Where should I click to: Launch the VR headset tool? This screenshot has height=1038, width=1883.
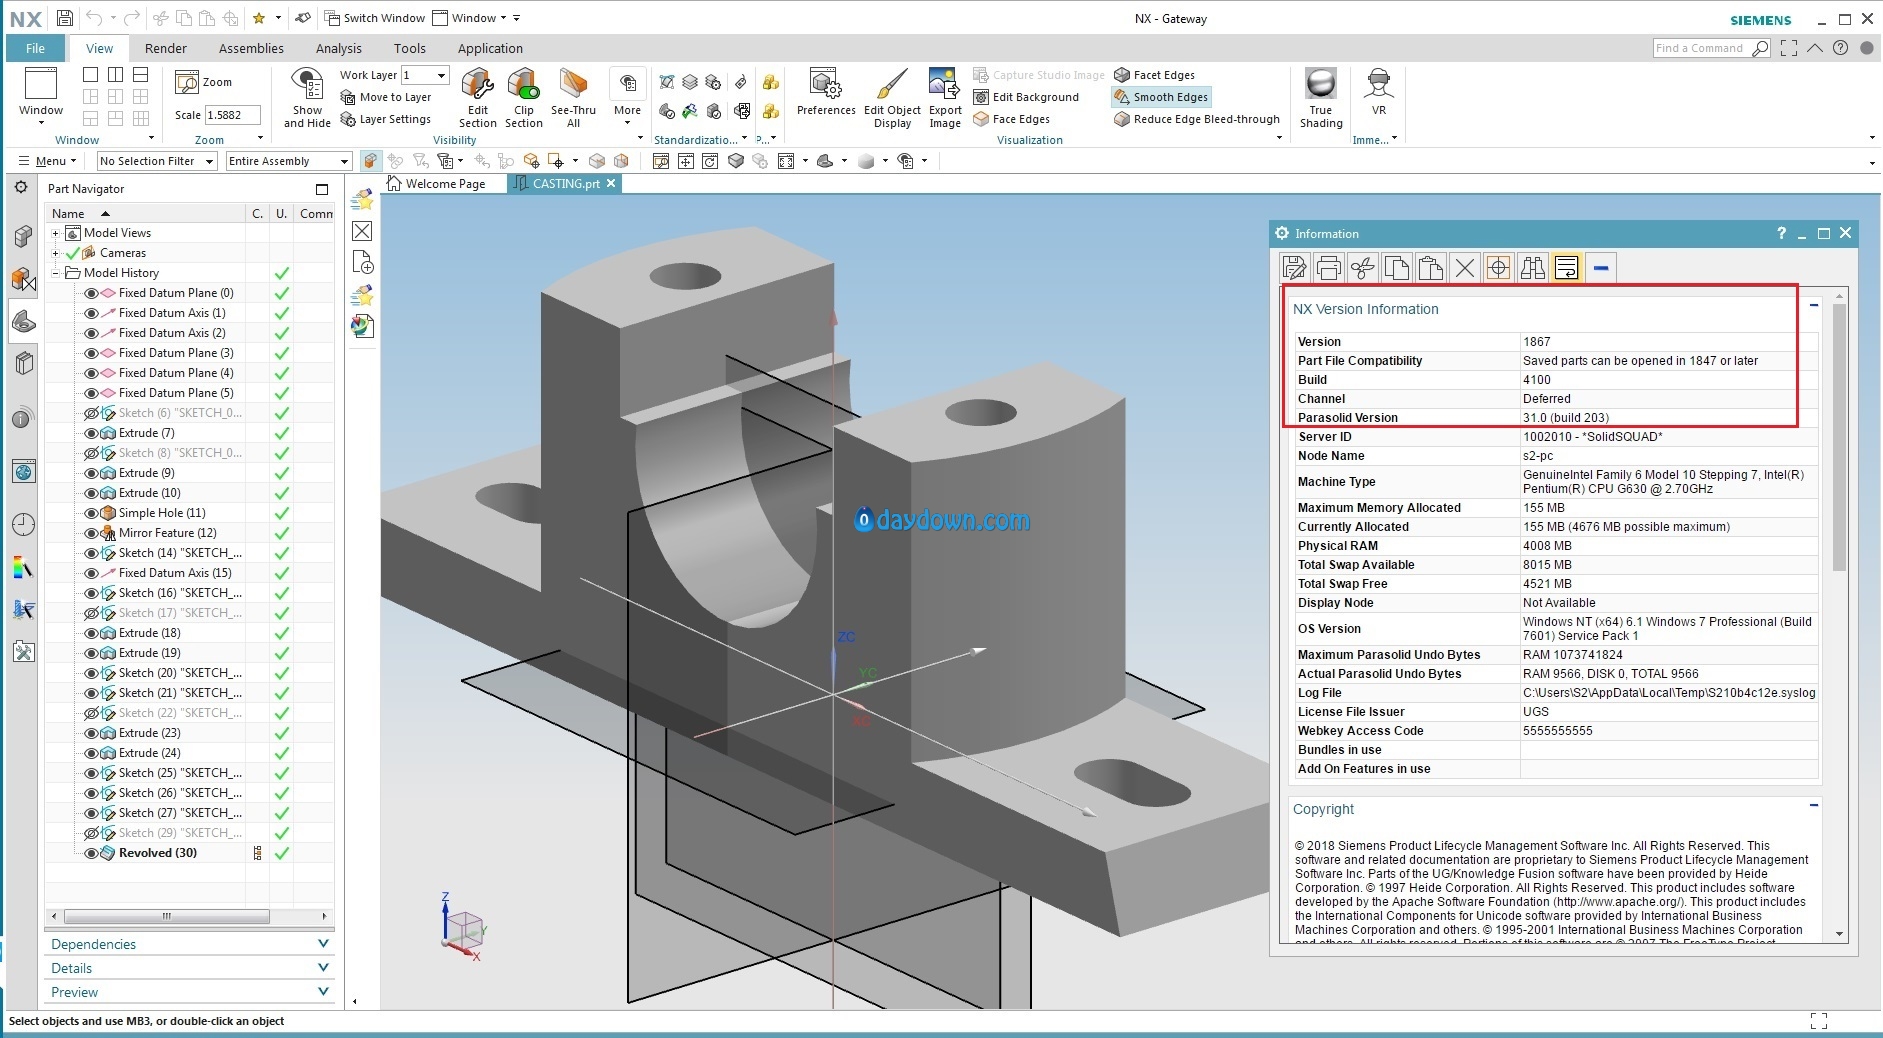click(1379, 92)
